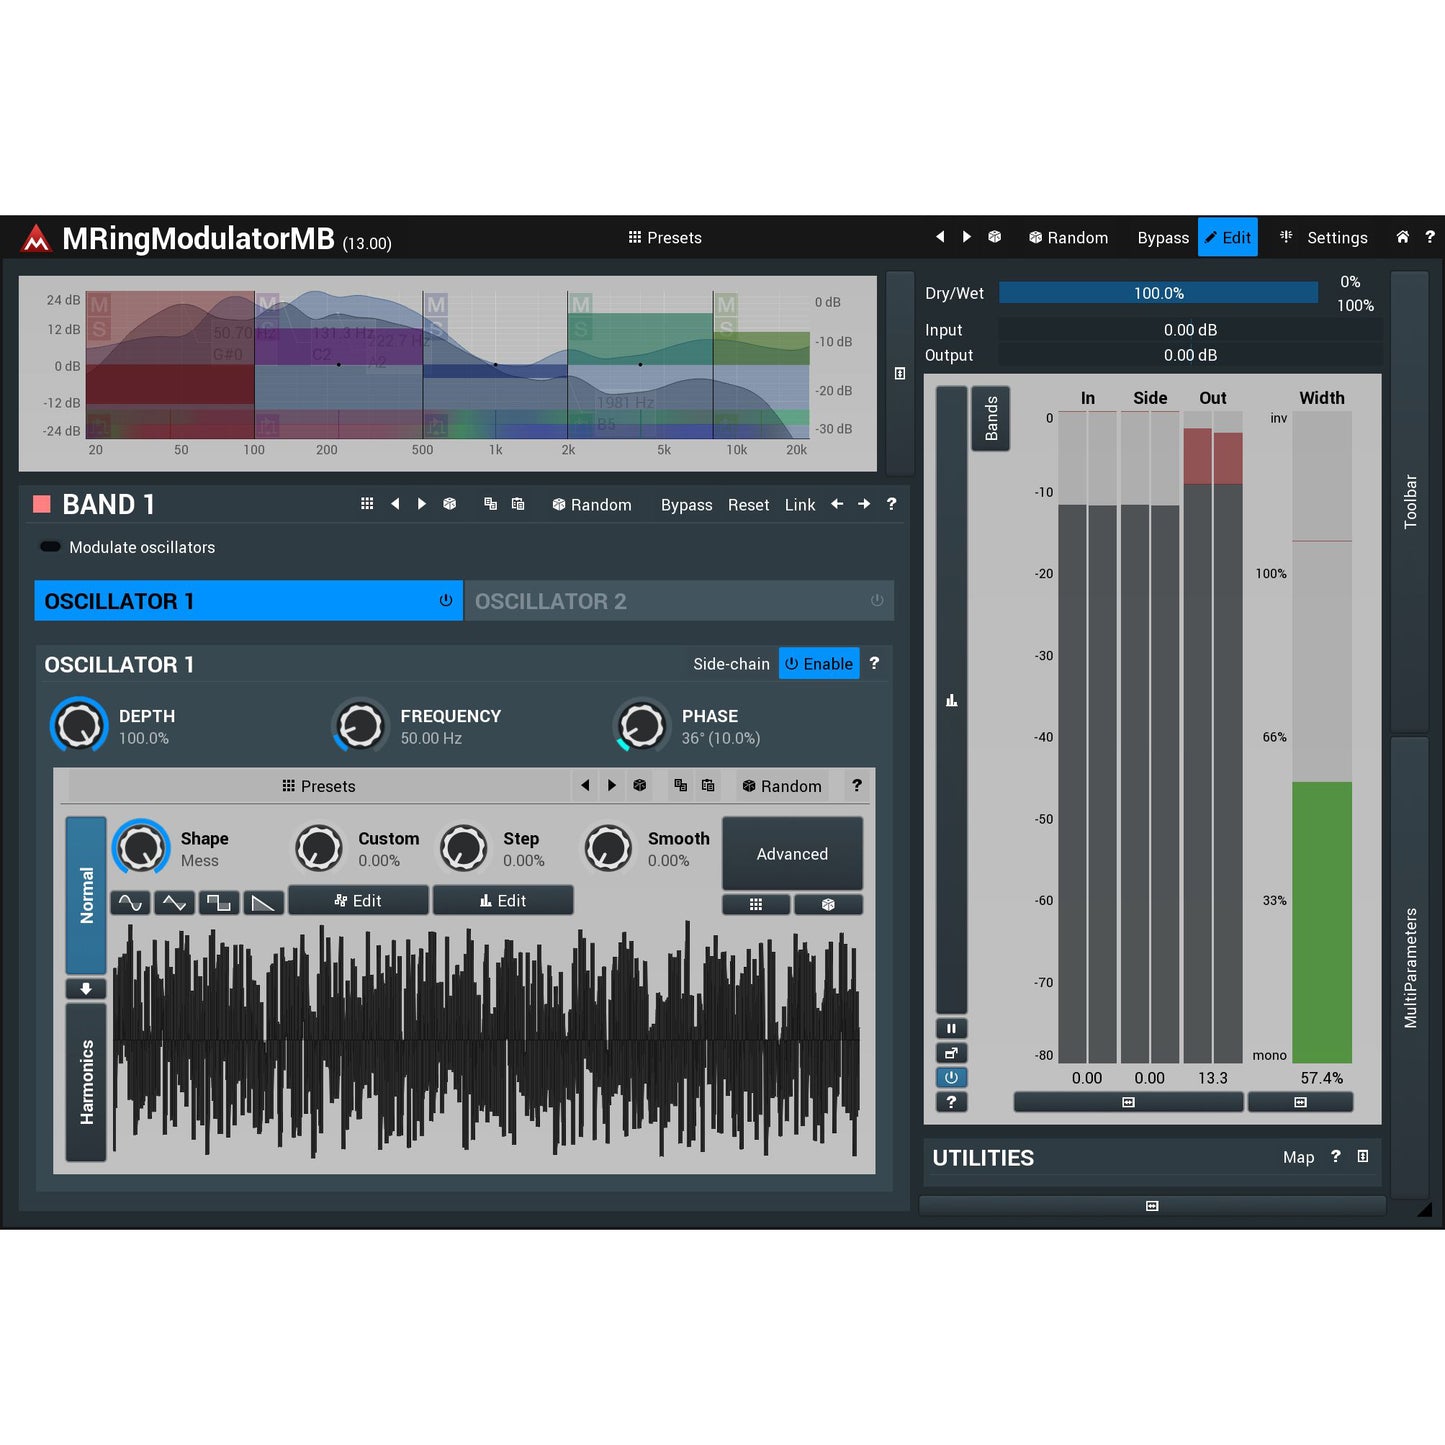Image resolution: width=1445 pixels, height=1445 pixels.
Task: Click the home icon in the title bar
Action: [1402, 237]
